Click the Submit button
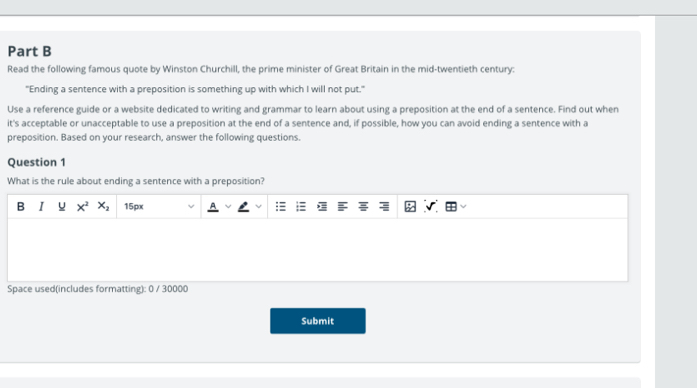The image size is (697, 388). coord(318,321)
